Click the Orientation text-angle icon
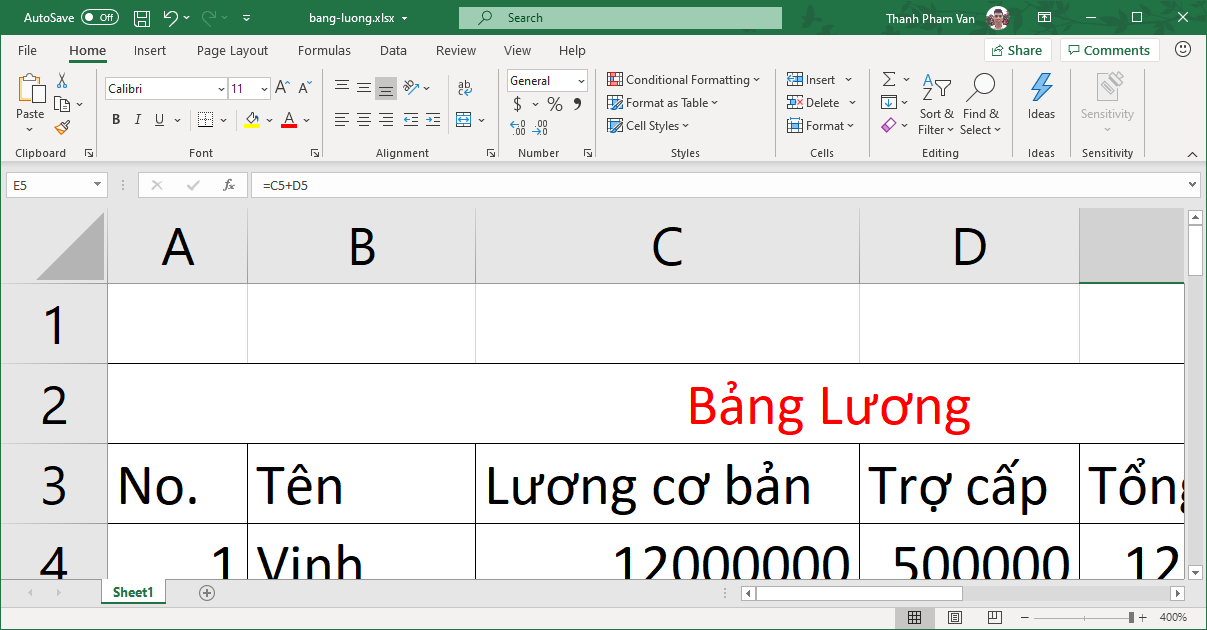Image resolution: width=1207 pixels, height=630 pixels. click(x=410, y=88)
